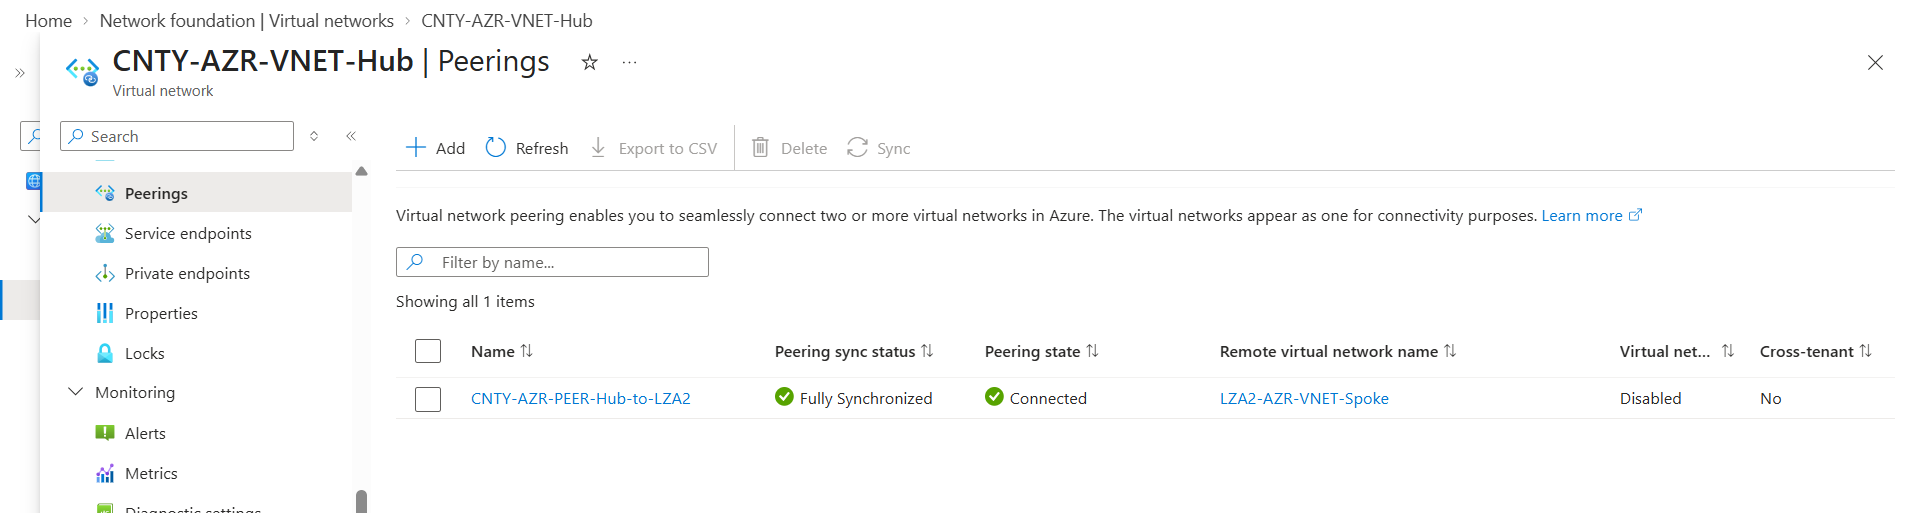Go to Network foundation | Virtual networks breadcrumb
Viewport: 1918px width, 513px height.
pos(247,20)
